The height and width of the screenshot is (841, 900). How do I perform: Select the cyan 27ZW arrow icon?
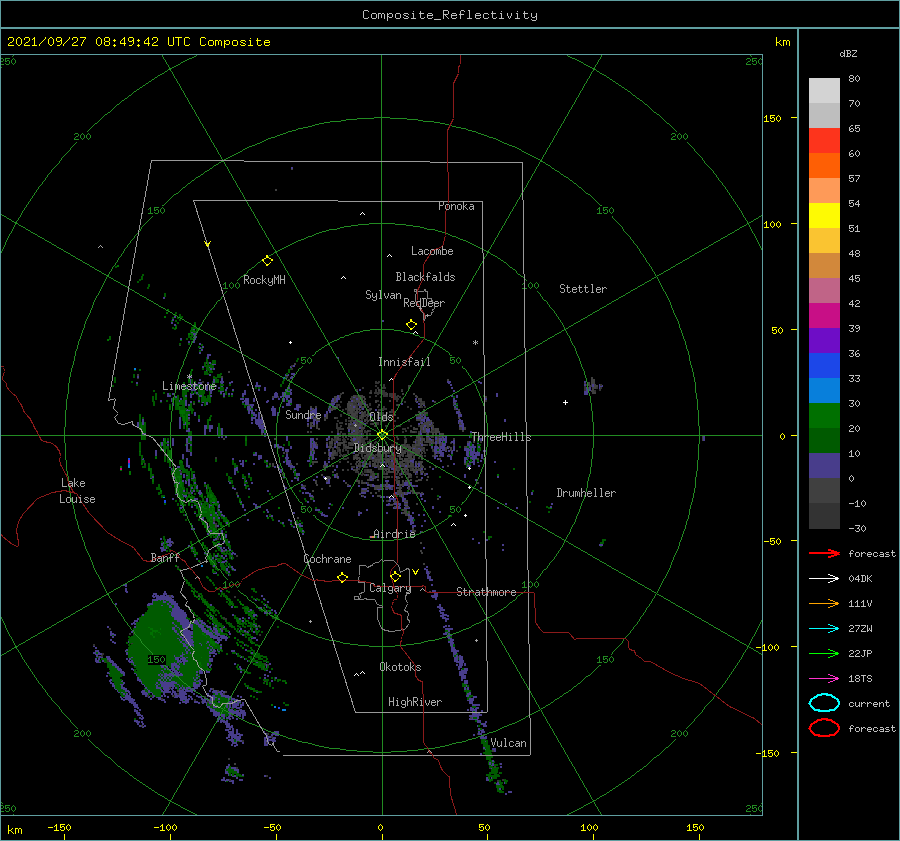point(824,629)
